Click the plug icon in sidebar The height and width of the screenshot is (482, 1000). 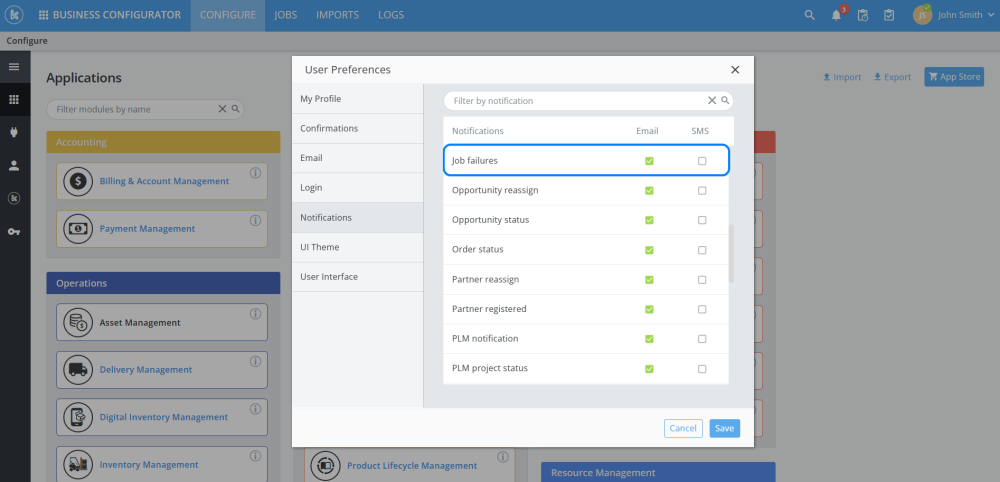(14, 133)
